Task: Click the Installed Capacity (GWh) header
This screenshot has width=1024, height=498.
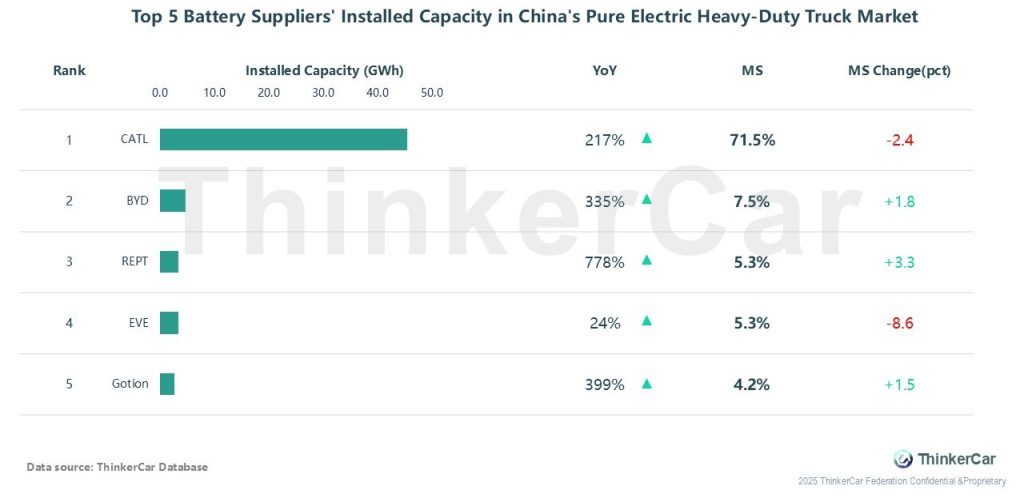Action: (x=324, y=70)
